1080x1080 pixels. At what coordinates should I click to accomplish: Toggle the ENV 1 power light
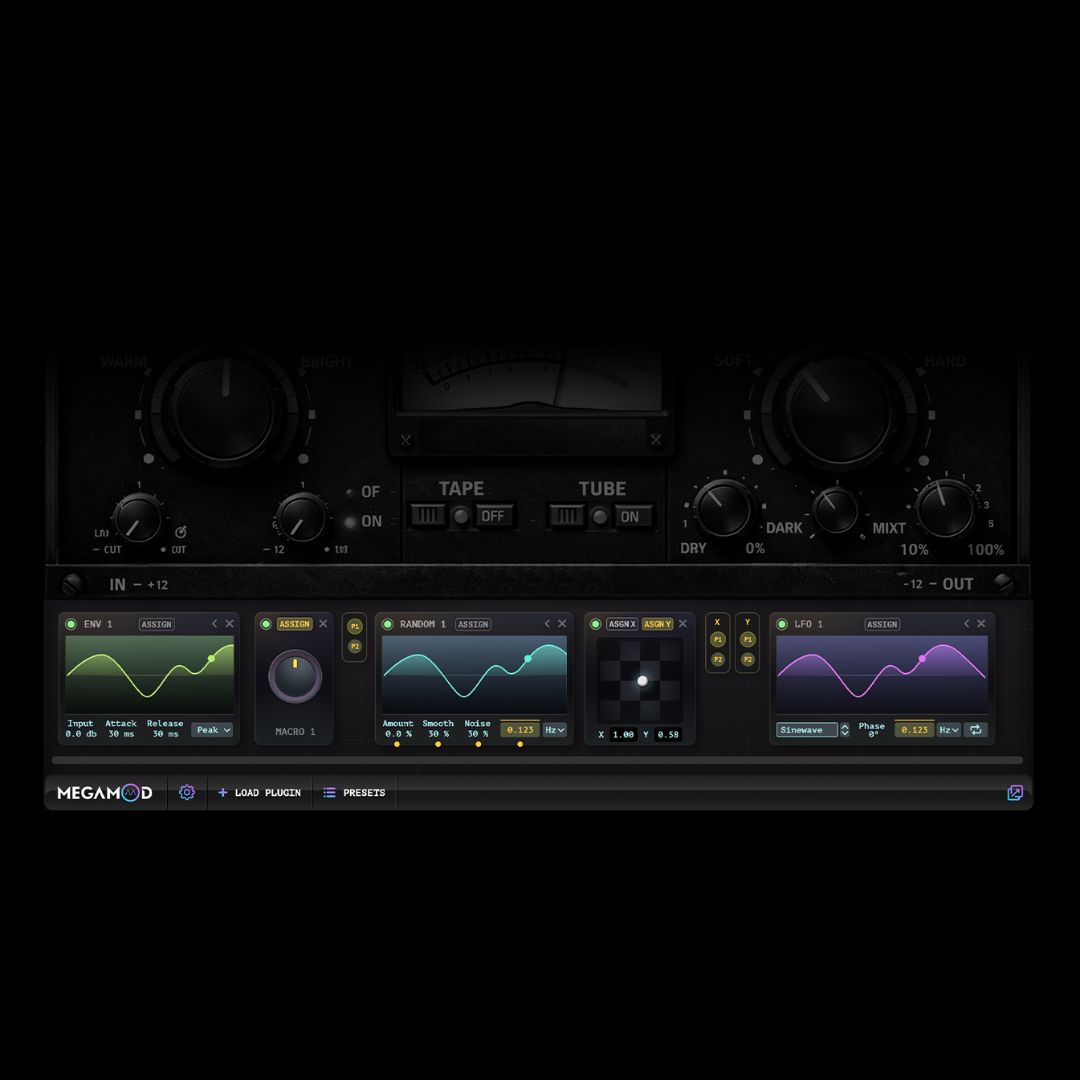71,624
